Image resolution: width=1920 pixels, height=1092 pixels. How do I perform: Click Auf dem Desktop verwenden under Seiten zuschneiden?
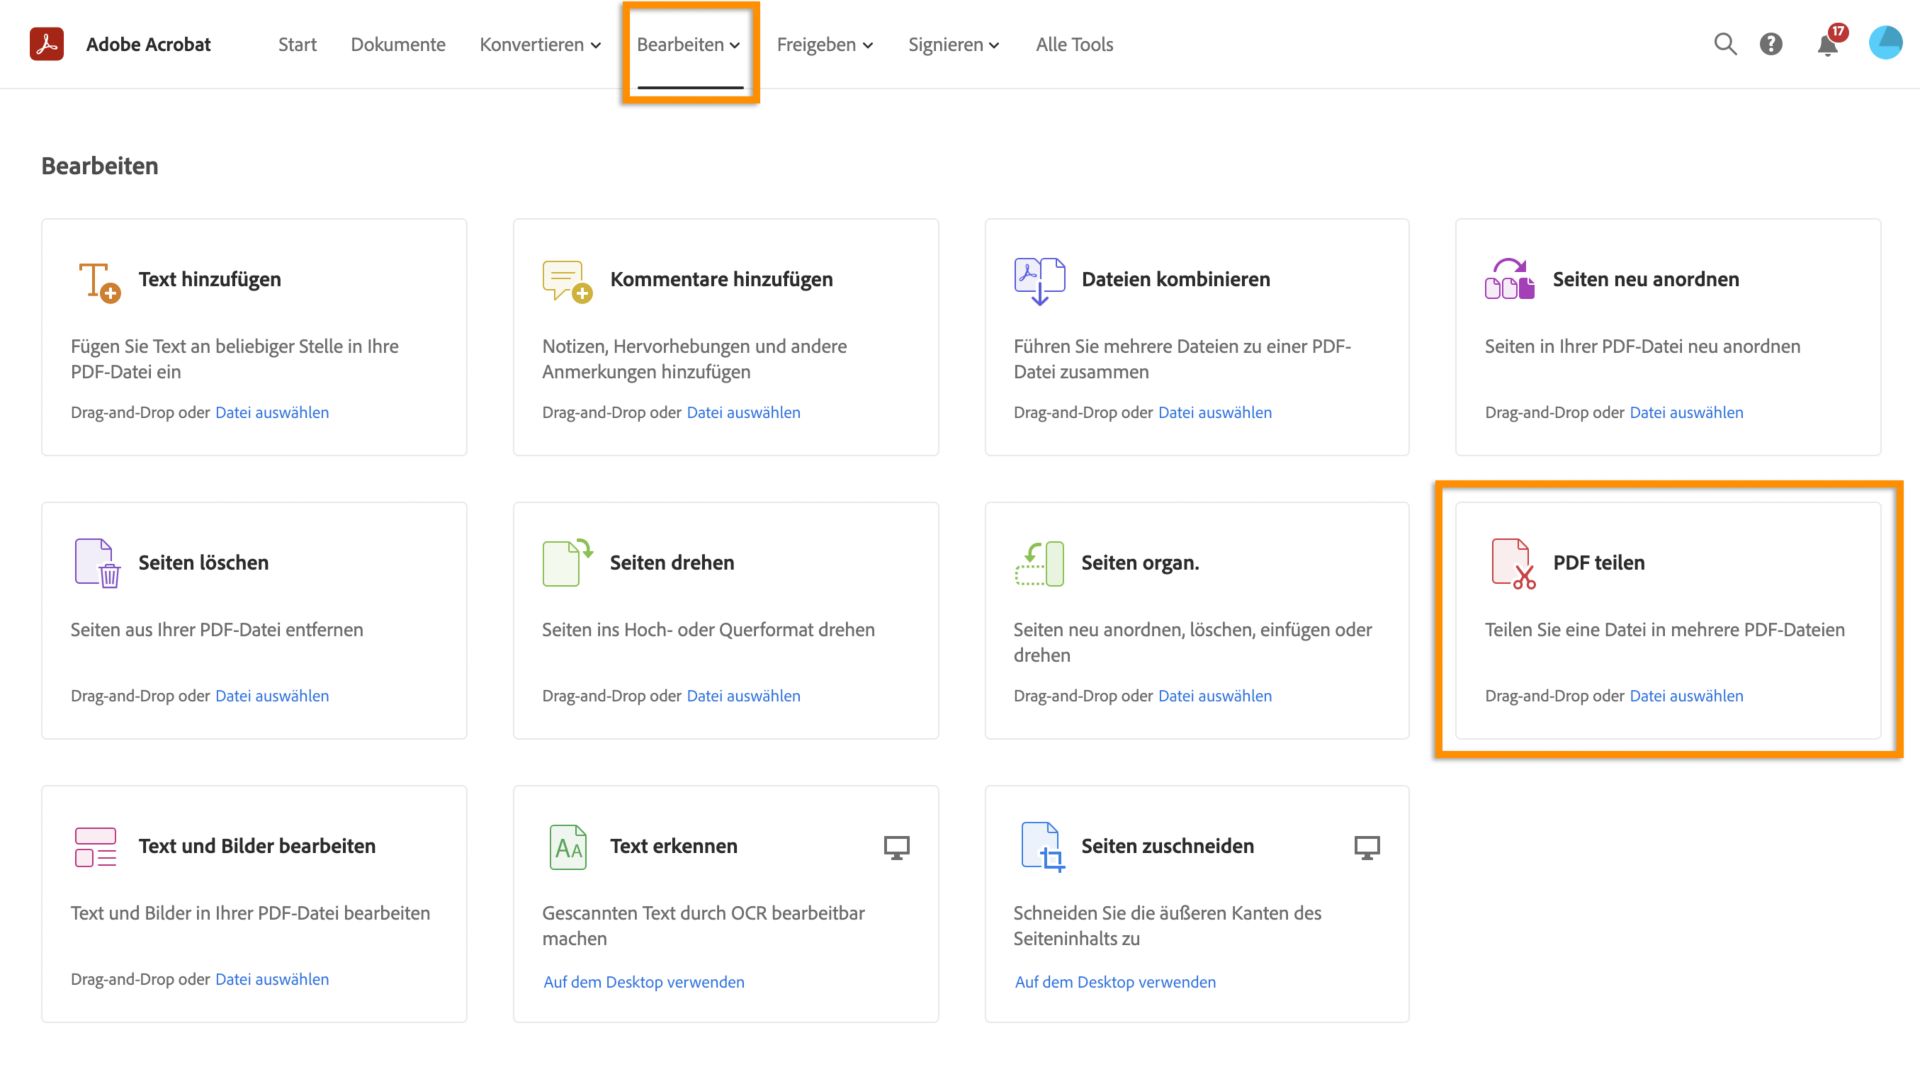1115,982
